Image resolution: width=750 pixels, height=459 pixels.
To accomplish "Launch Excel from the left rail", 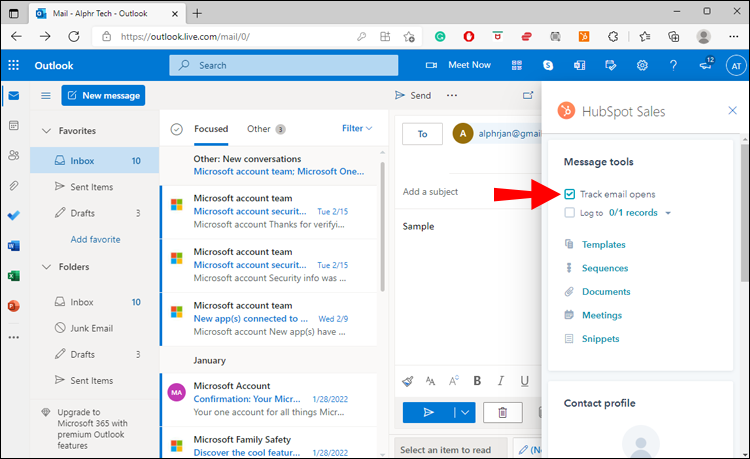I will pos(14,276).
